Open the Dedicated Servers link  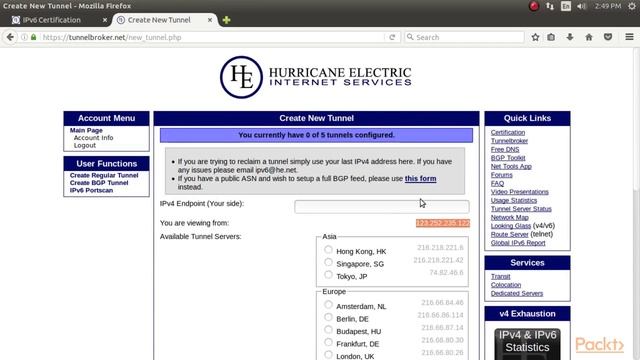[517, 293]
